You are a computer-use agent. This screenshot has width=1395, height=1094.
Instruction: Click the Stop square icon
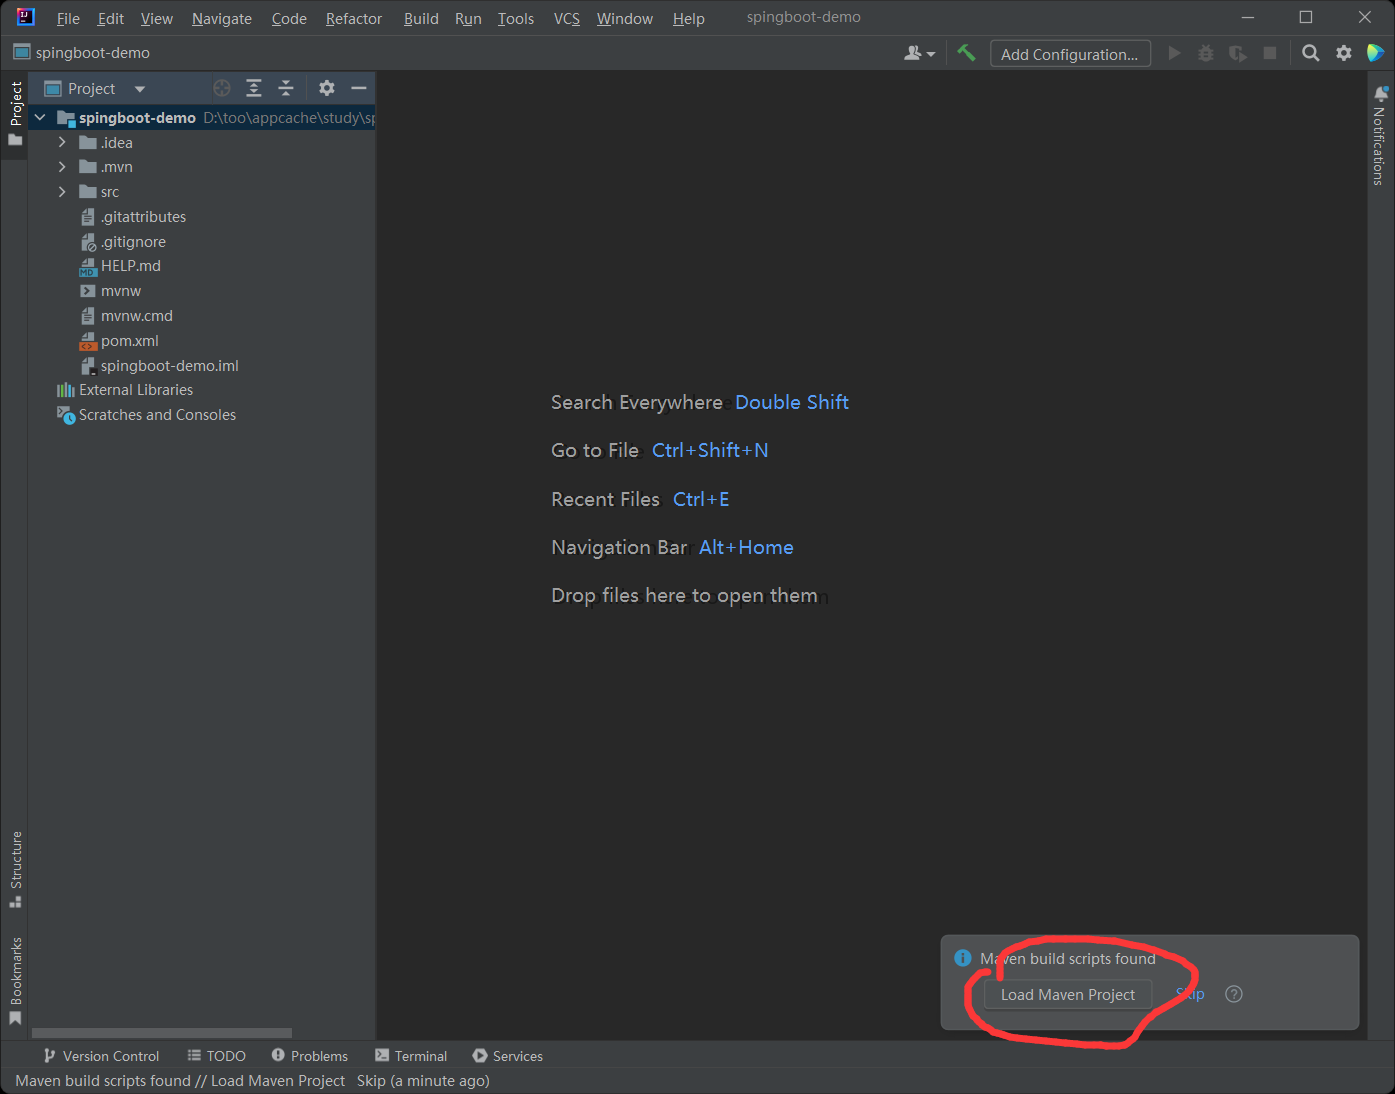[1270, 53]
